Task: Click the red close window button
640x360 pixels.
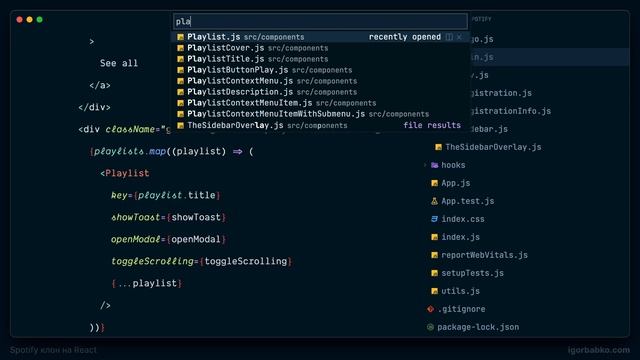Action: coord(19,19)
